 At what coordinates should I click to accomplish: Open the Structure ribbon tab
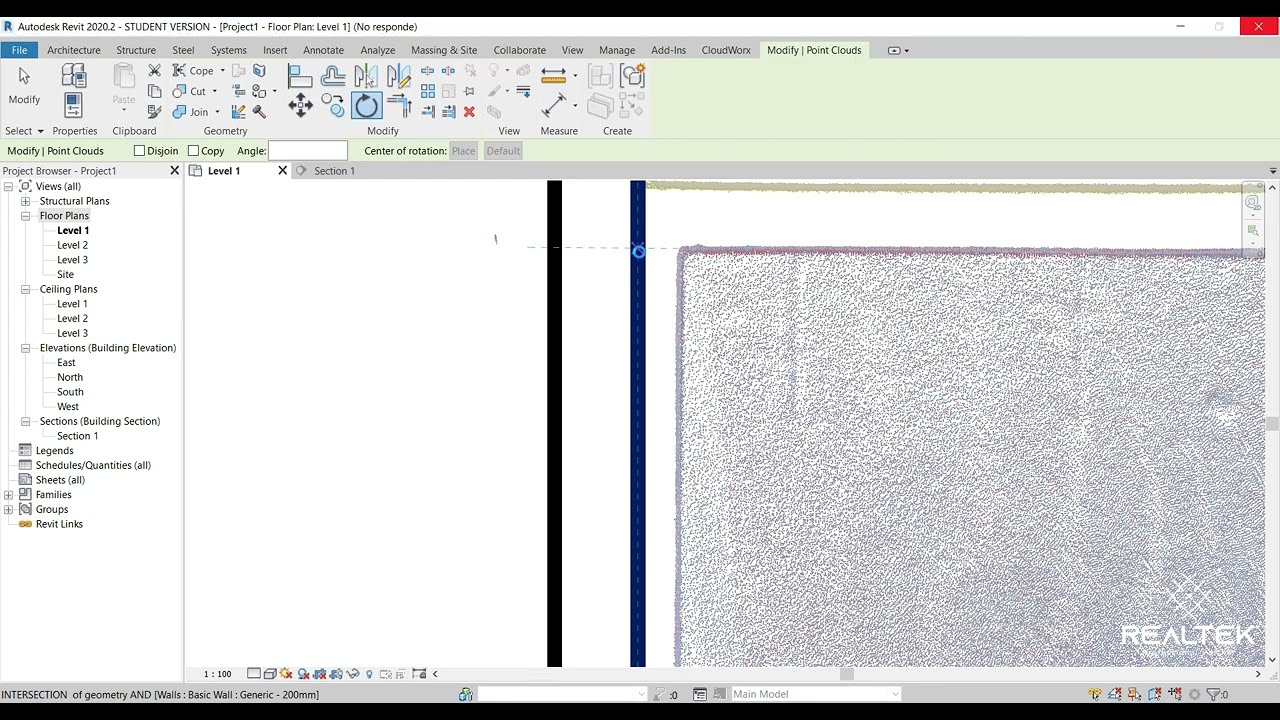click(136, 50)
